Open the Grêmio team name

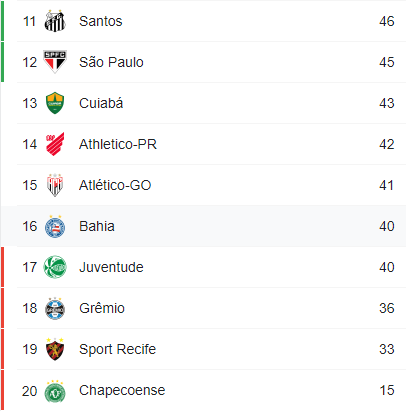[102, 308]
